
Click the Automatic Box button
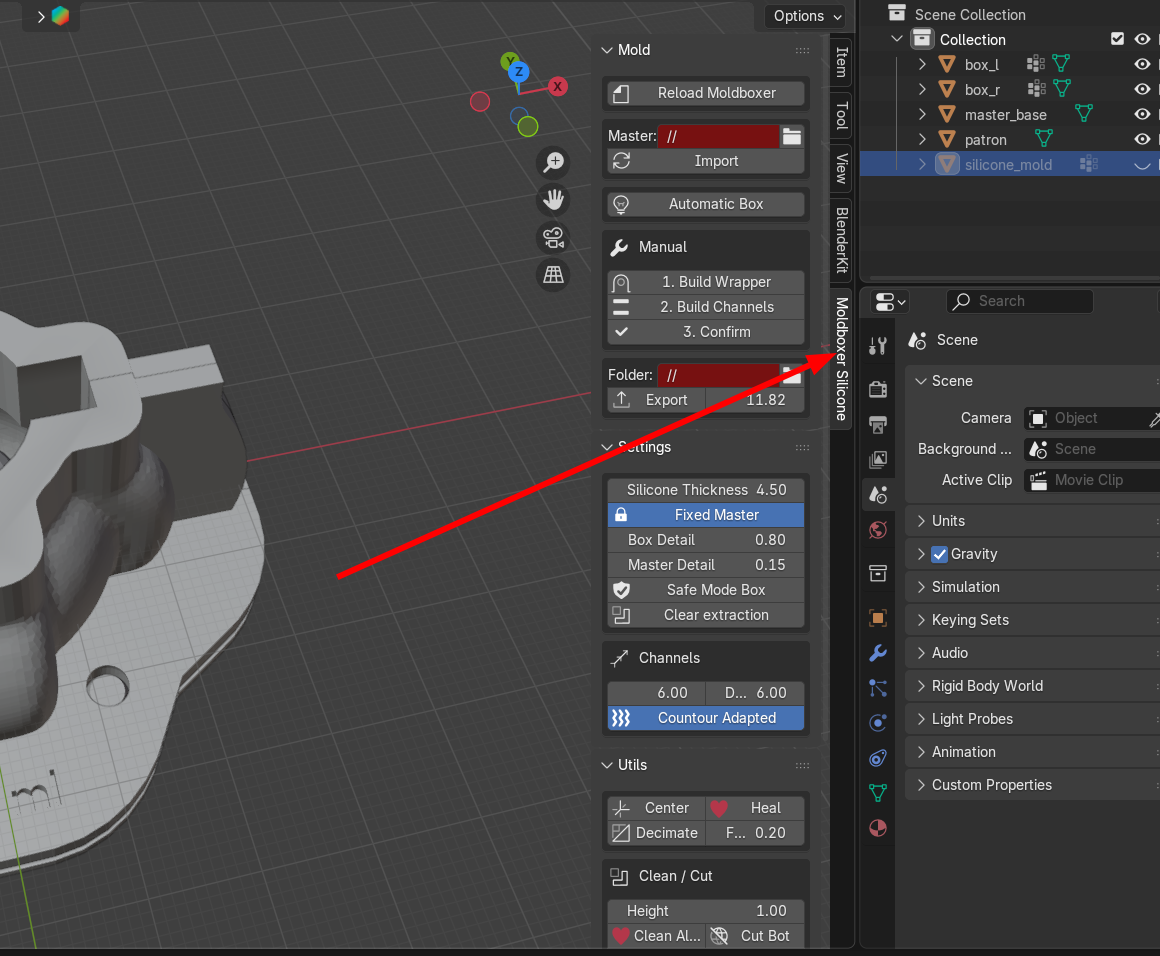[705, 204]
